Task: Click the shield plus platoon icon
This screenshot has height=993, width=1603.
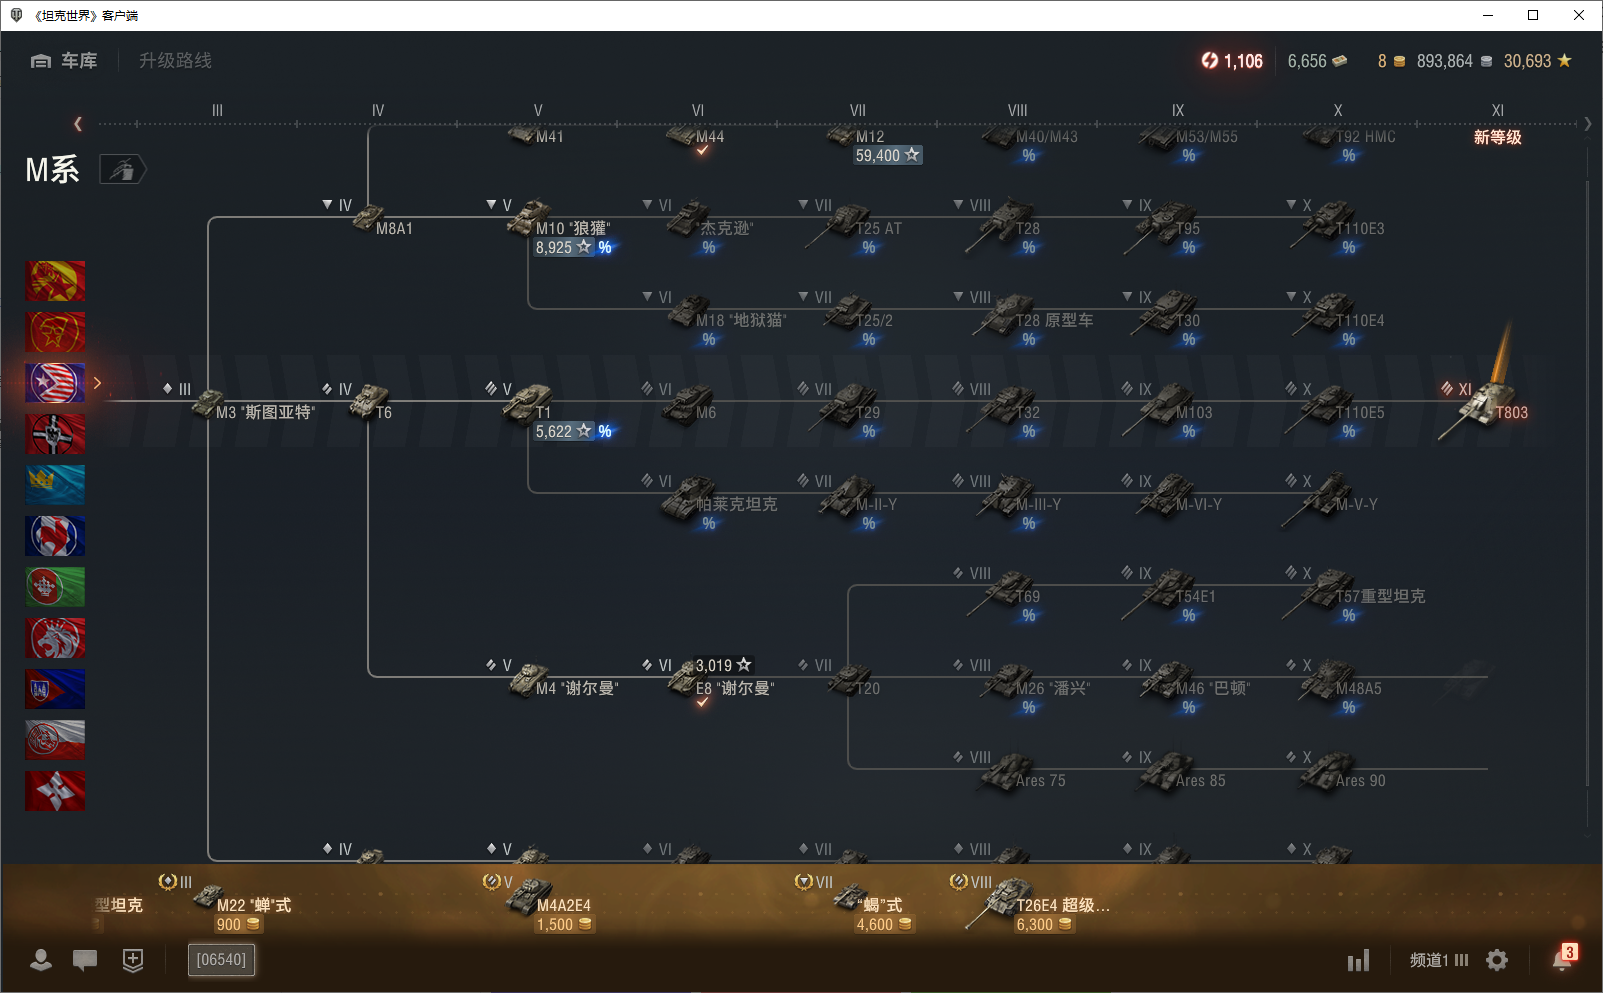Action: tap(133, 960)
